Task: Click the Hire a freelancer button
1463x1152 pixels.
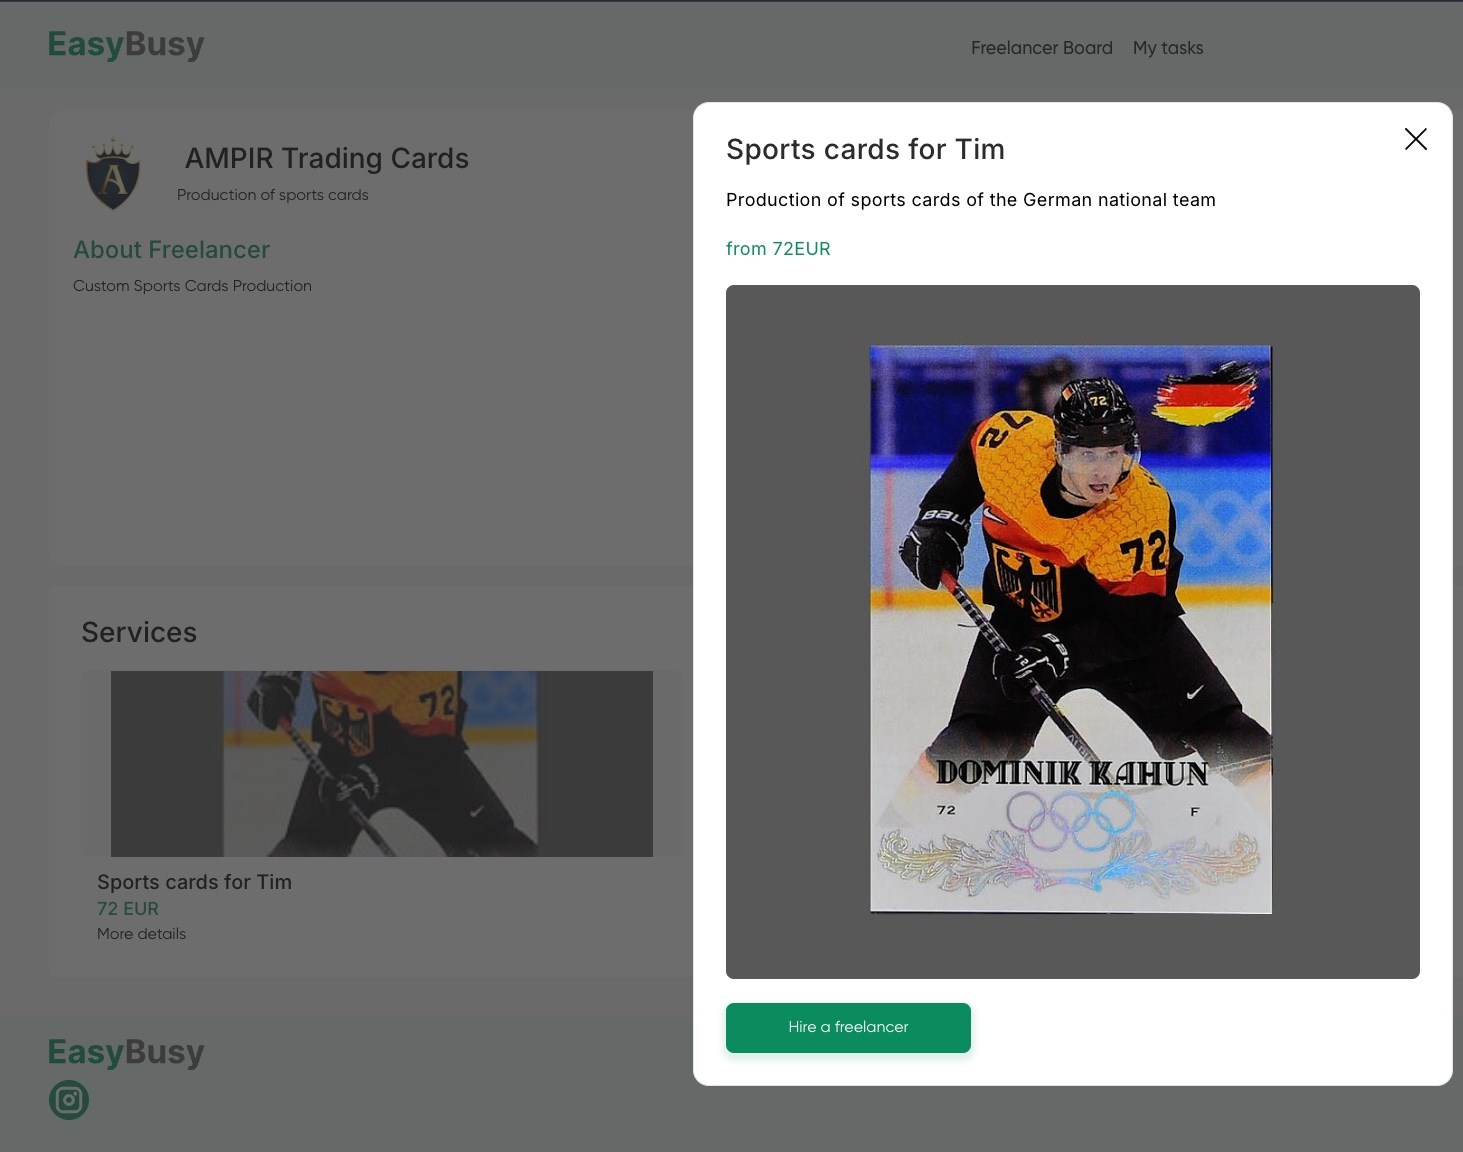Action: 848,1027
